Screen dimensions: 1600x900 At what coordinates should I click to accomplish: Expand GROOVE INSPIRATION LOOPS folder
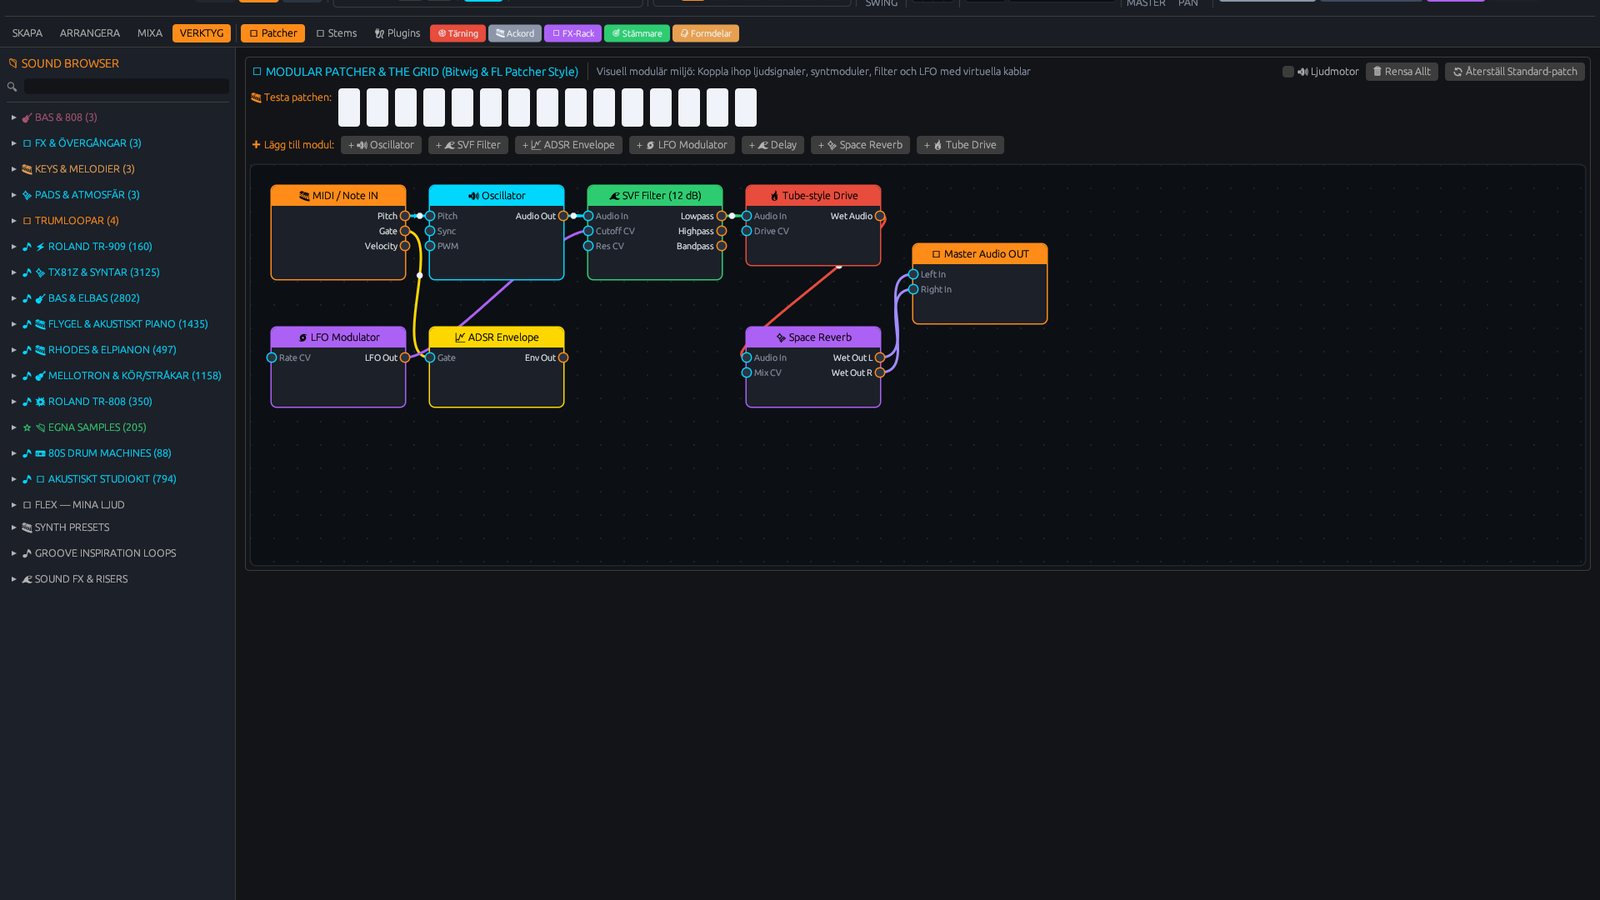13,553
